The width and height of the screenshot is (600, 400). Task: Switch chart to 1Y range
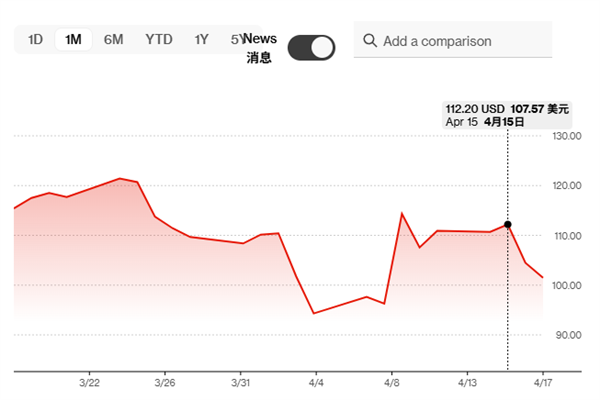click(x=202, y=40)
